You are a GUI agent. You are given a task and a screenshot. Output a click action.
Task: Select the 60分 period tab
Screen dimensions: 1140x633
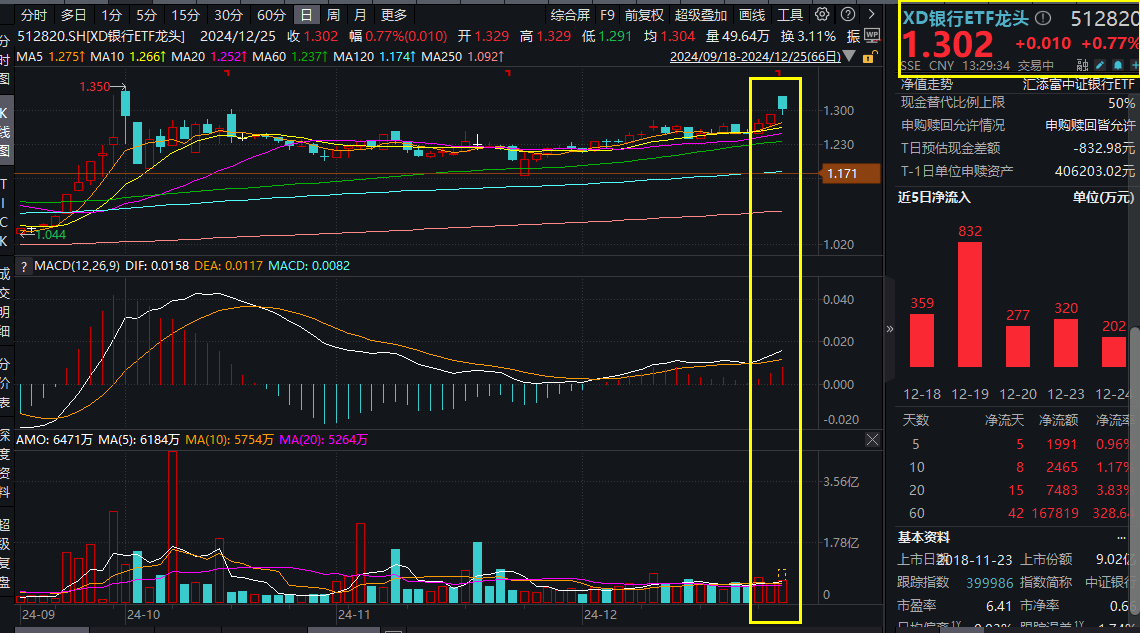[271, 15]
